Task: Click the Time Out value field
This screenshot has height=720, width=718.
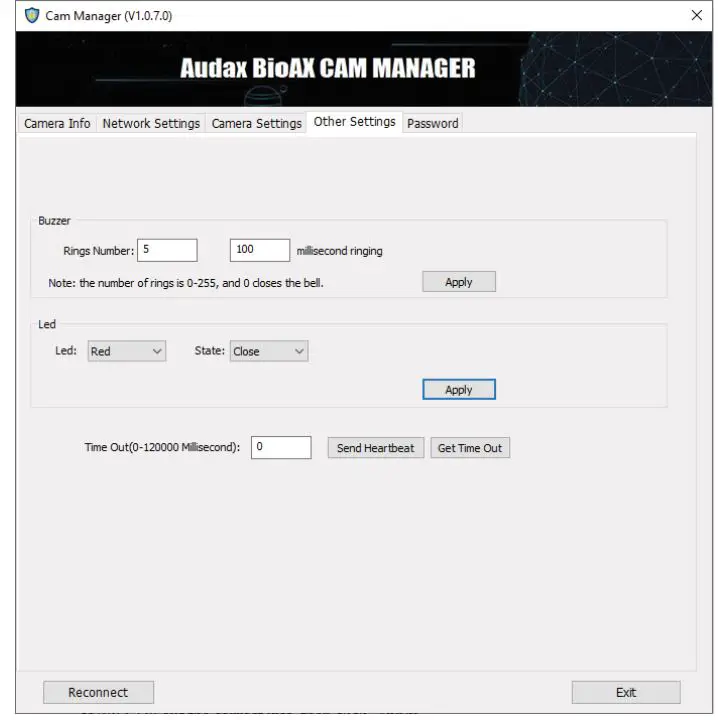Action: [x=281, y=447]
